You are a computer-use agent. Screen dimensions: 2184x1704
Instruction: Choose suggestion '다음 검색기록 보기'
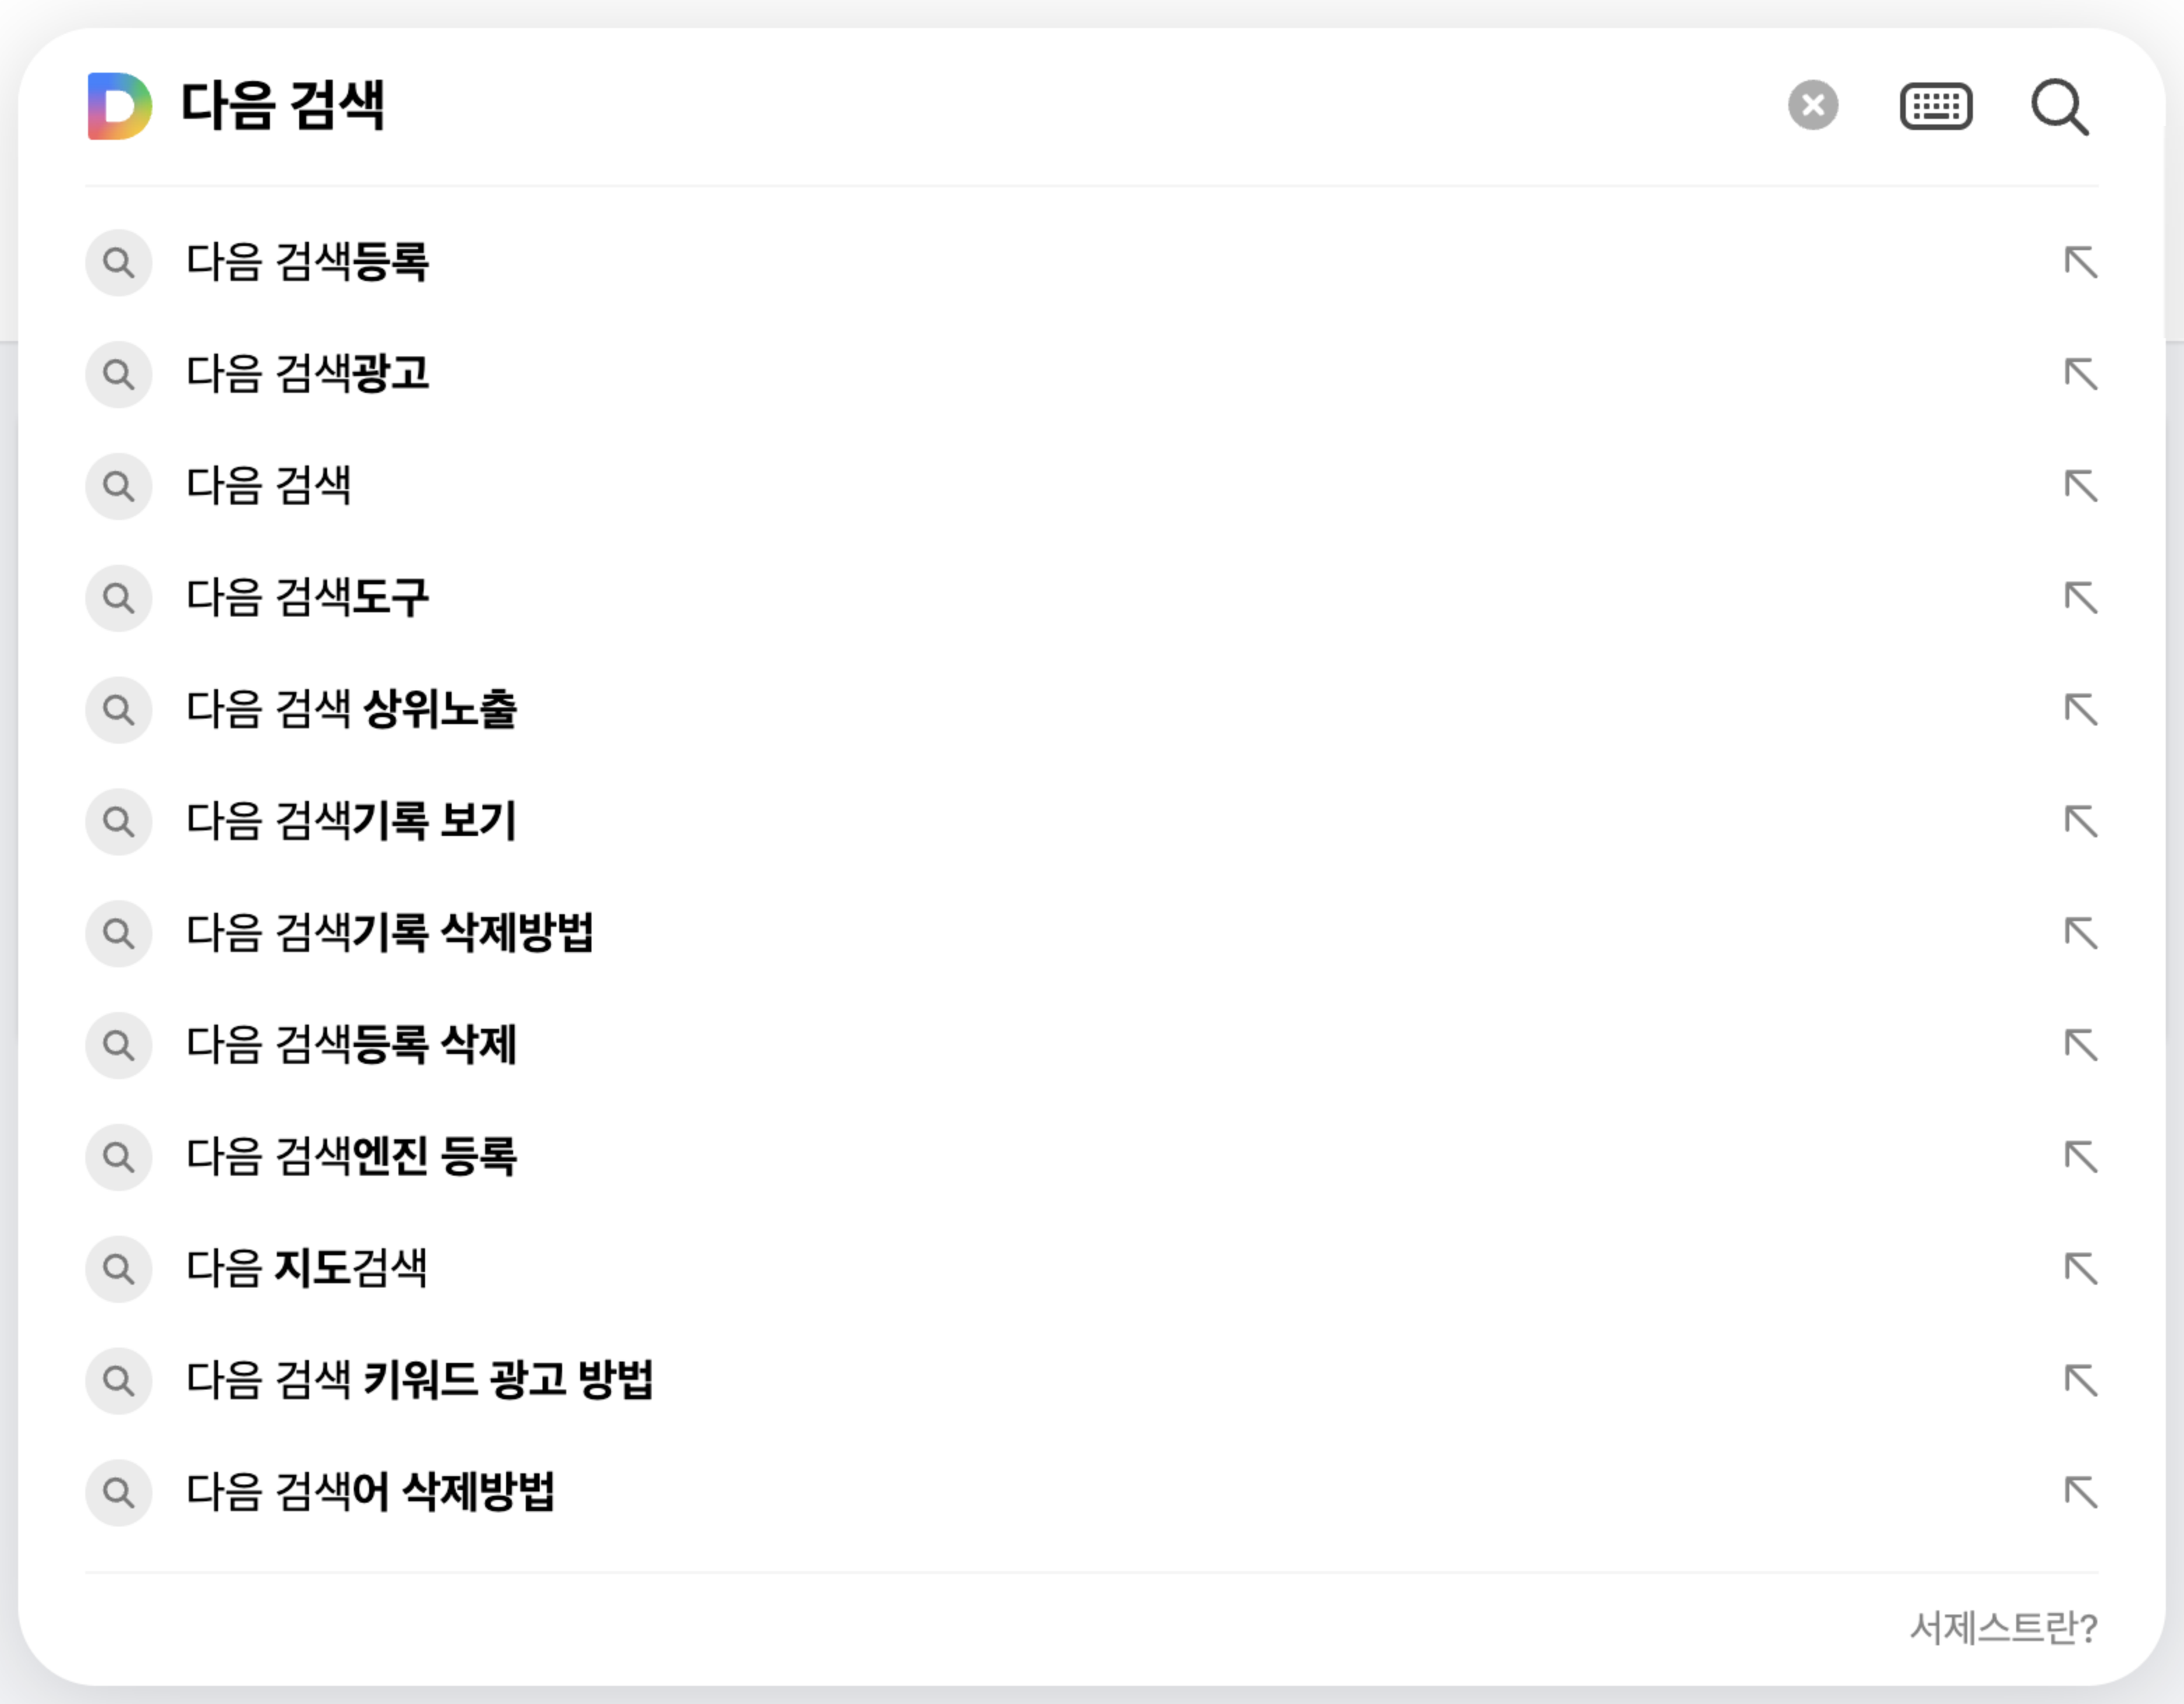point(351,821)
